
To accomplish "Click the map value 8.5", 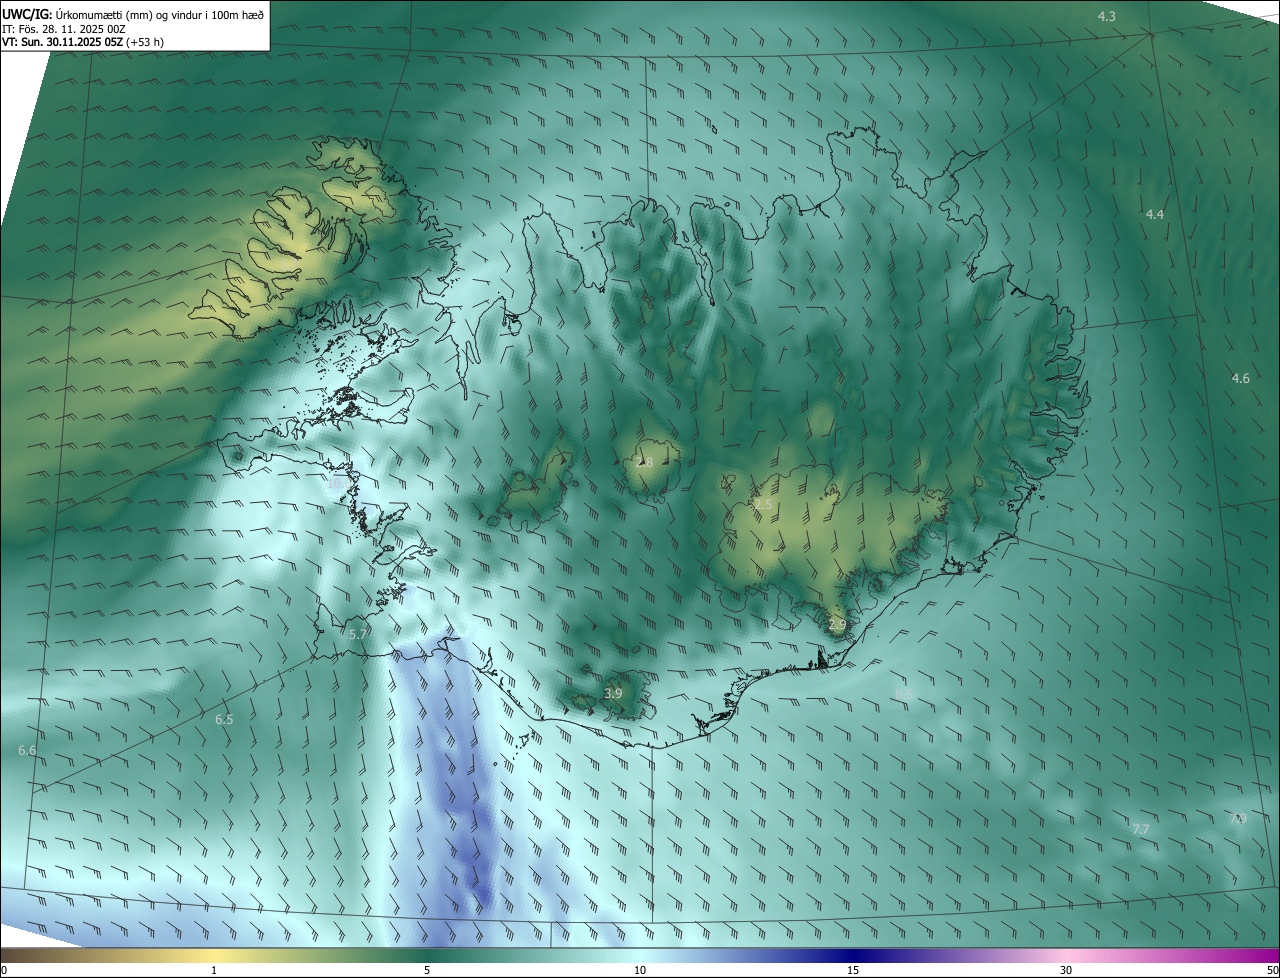I will pos(903,693).
